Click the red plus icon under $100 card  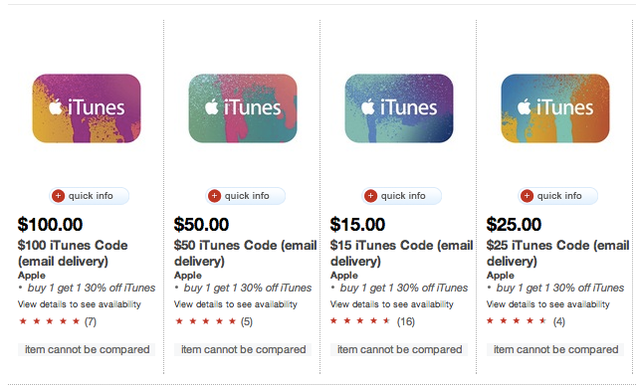click(58, 196)
